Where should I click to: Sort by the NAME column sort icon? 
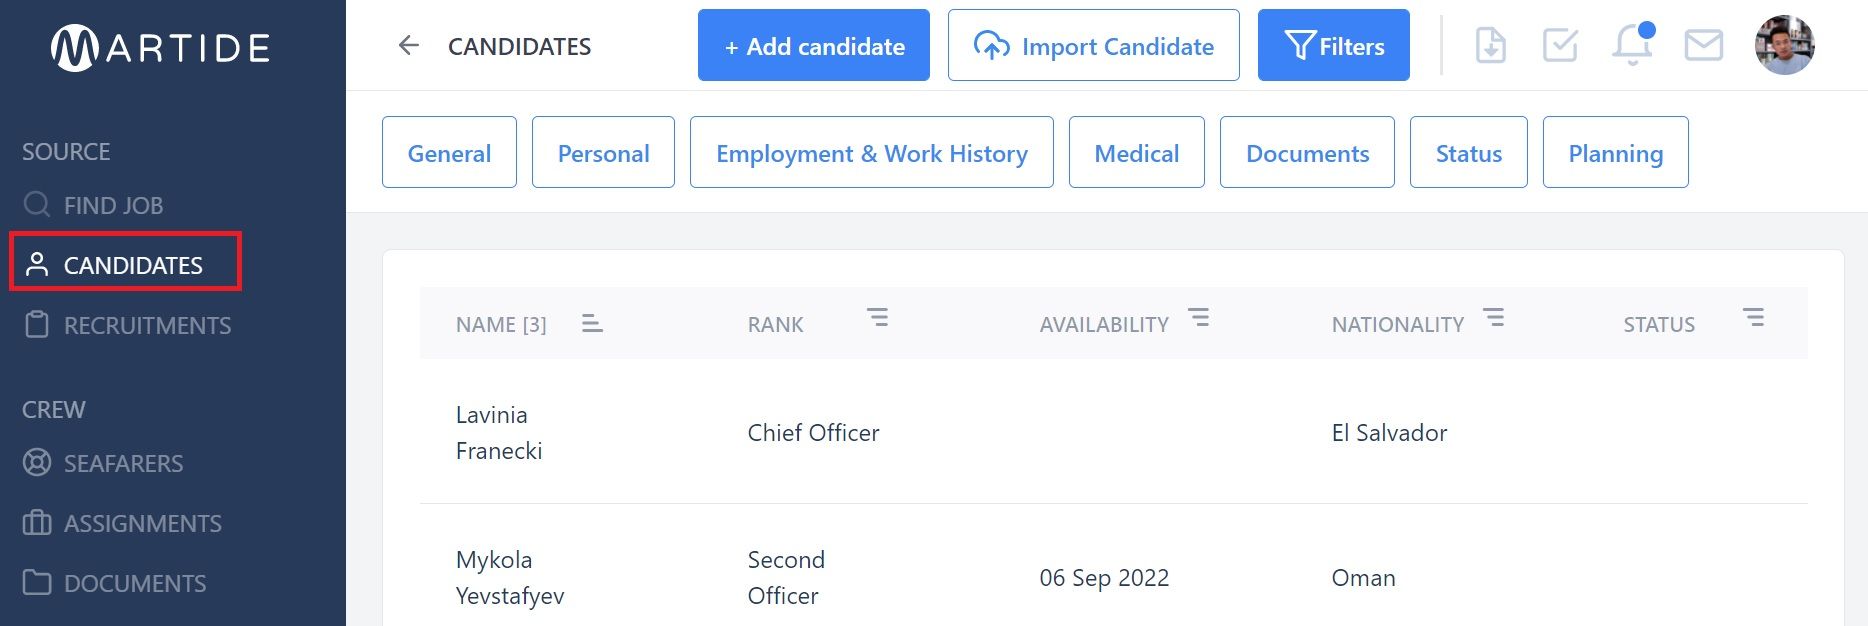point(592,323)
